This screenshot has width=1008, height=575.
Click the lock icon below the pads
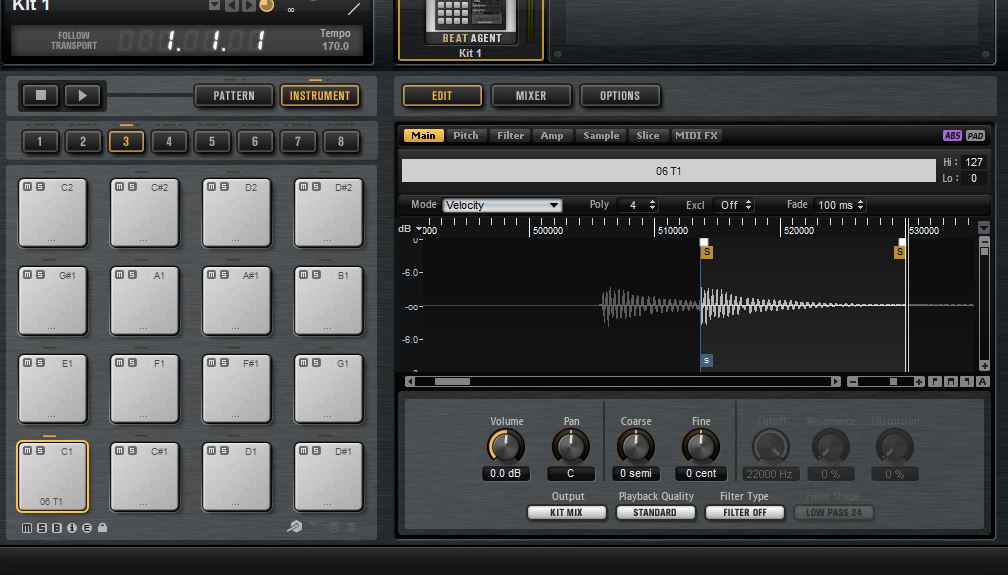(102, 527)
